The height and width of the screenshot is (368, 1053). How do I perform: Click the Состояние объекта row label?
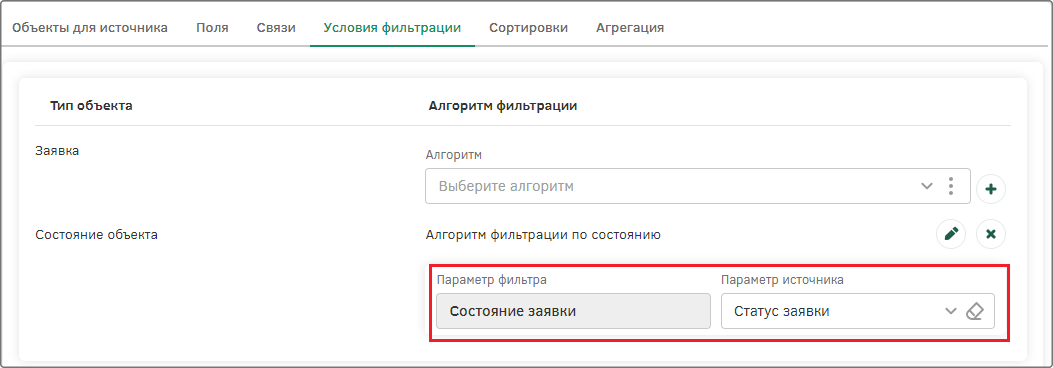(96, 235)
